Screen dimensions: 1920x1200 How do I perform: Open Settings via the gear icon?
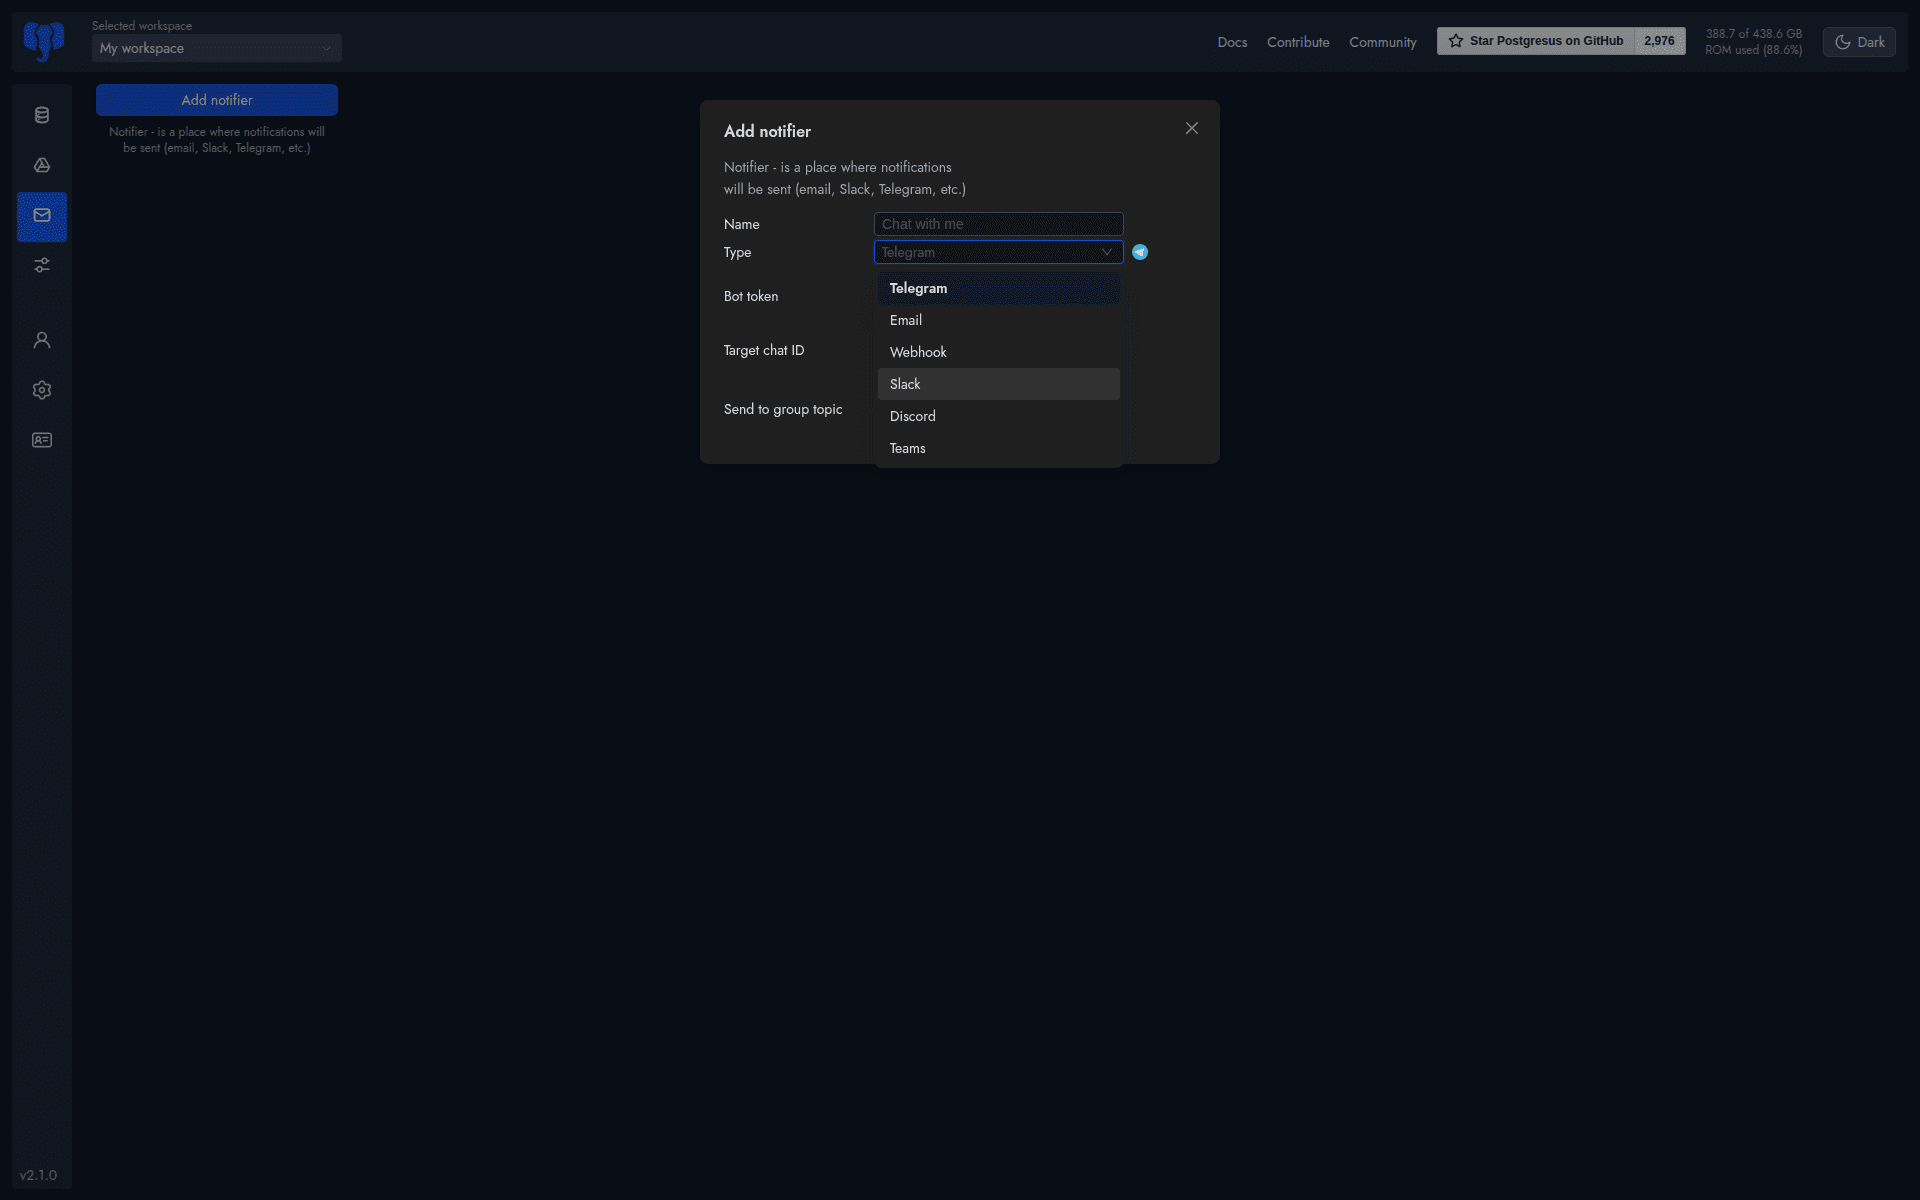pos(42,390)
